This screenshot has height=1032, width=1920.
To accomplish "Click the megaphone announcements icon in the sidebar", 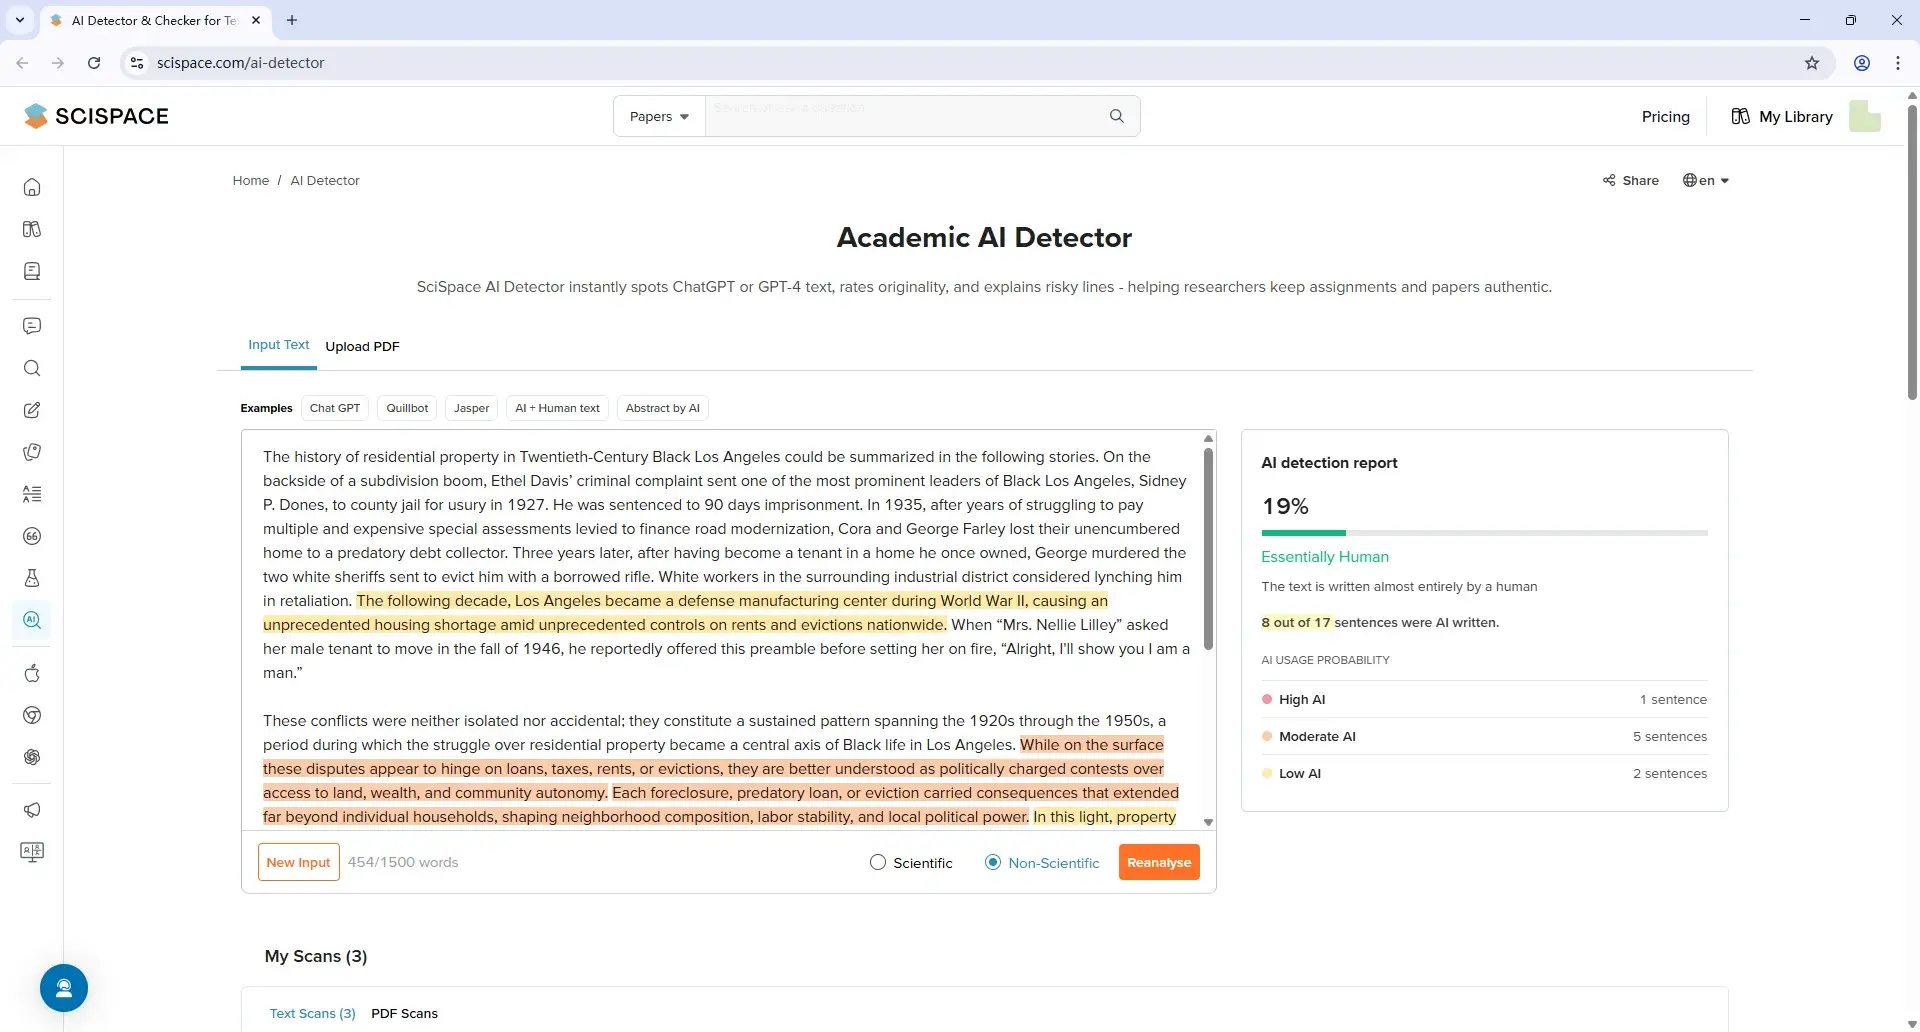I will pyautogui.click(x=32, y=810).
